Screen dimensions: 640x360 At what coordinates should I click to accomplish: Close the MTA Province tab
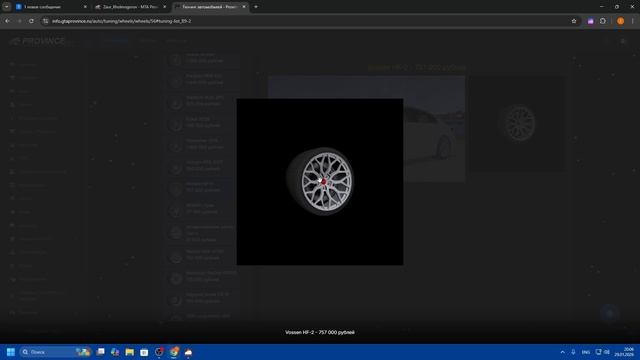pyautogui.click(x=164, y=7)
